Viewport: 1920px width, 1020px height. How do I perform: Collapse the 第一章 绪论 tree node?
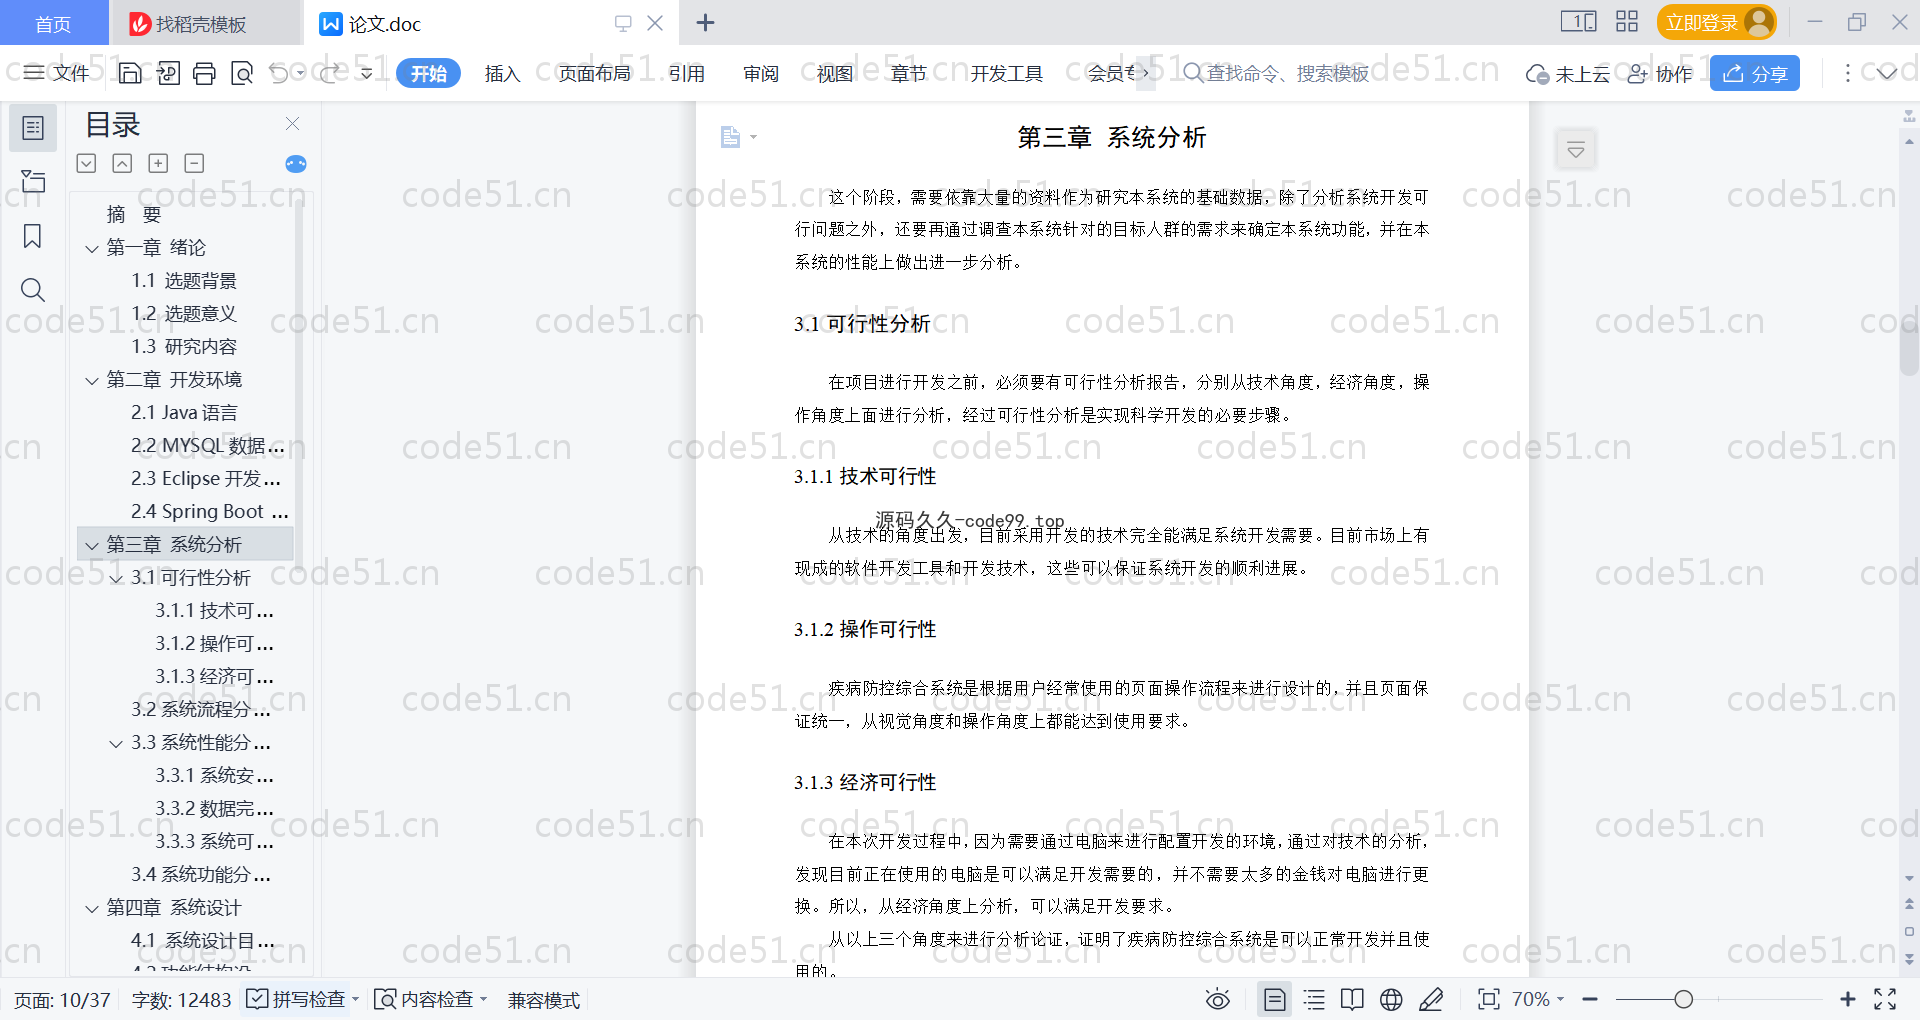92,248
